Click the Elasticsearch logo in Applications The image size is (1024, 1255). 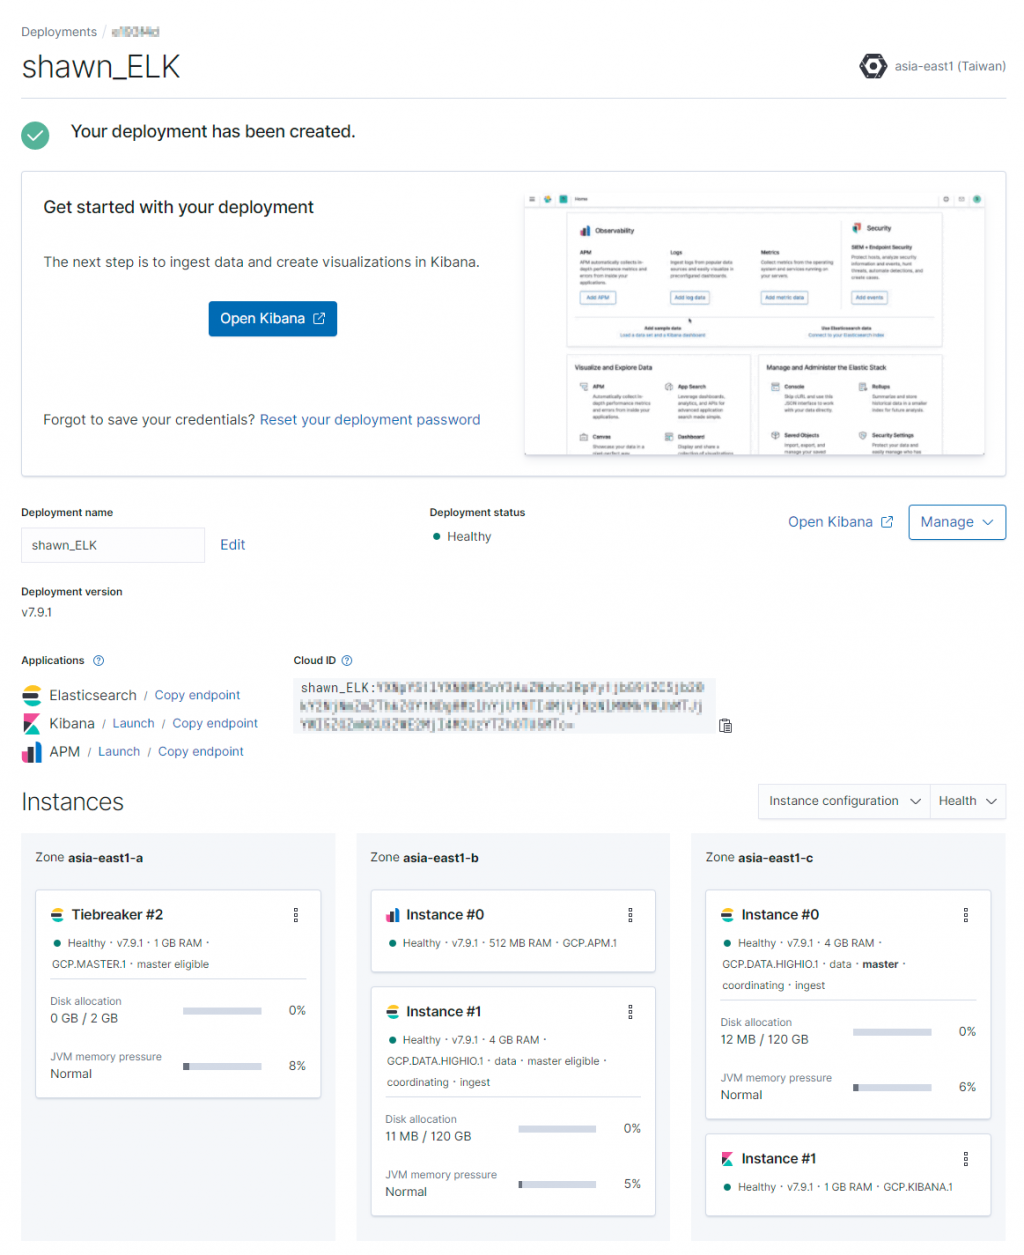pos(32,695)
